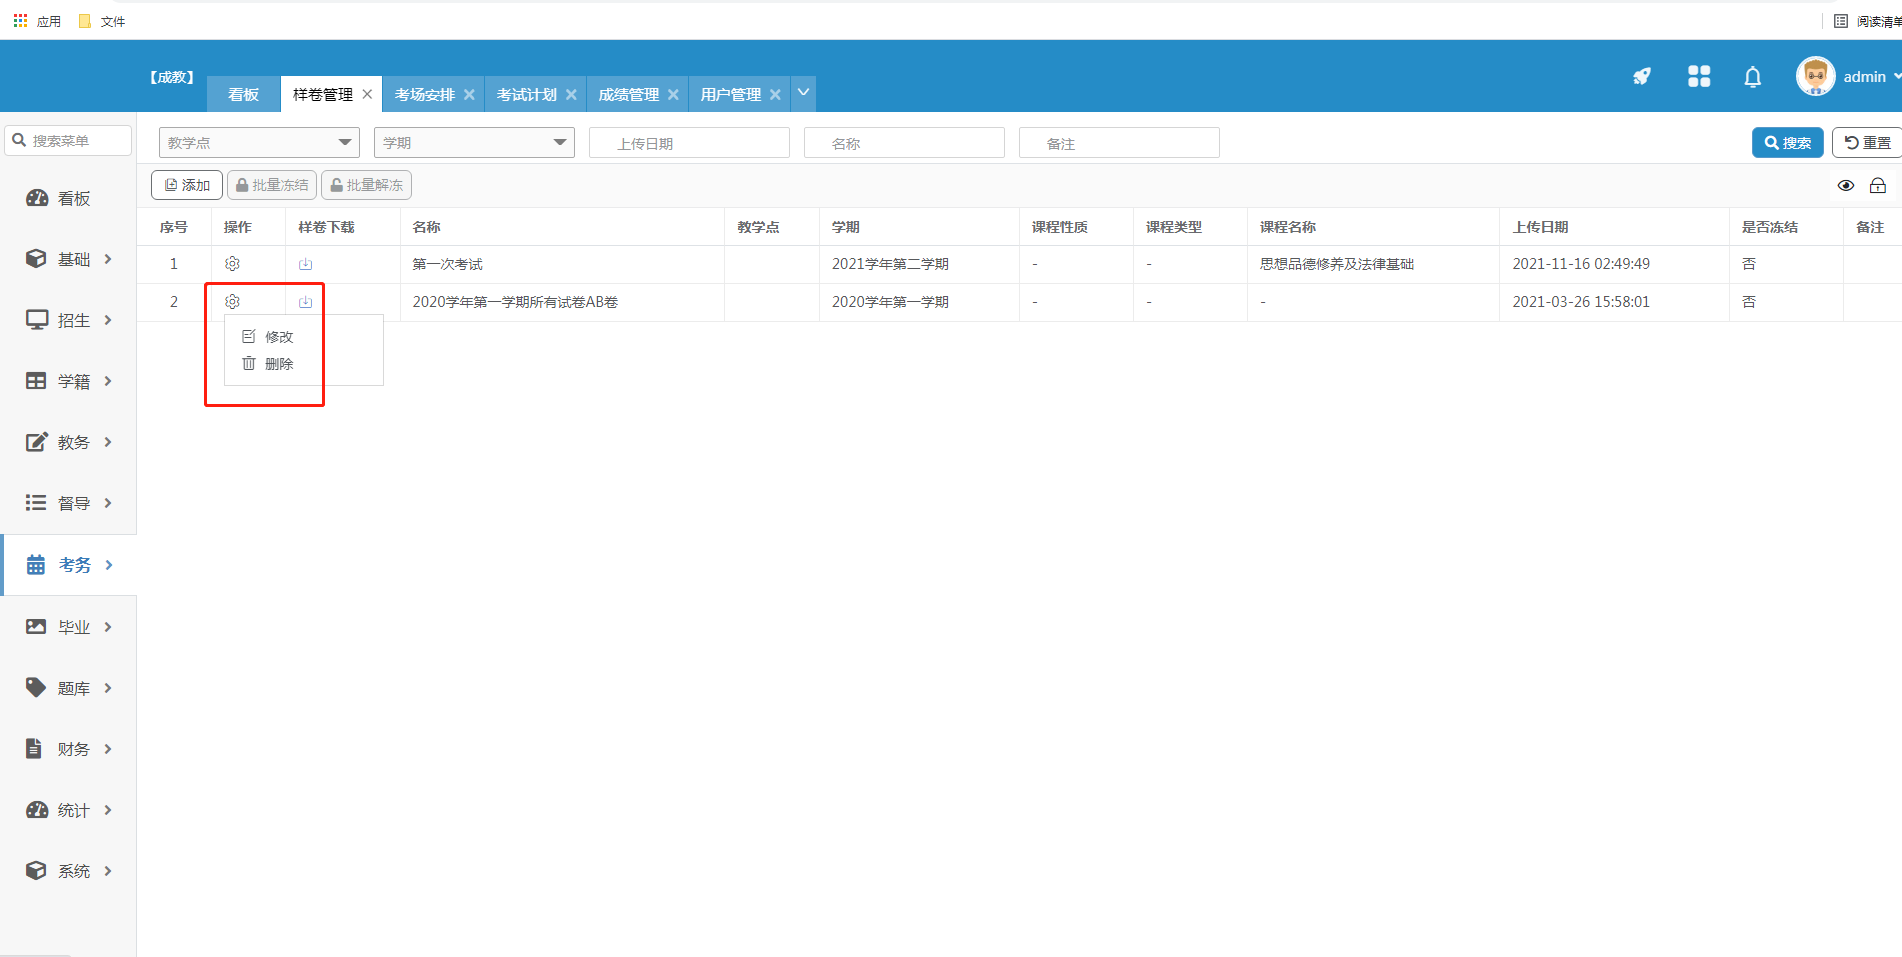This screenshot has width=1902, height=957.
Task: Click gear icon in row 1
Action: click(232, 264)
